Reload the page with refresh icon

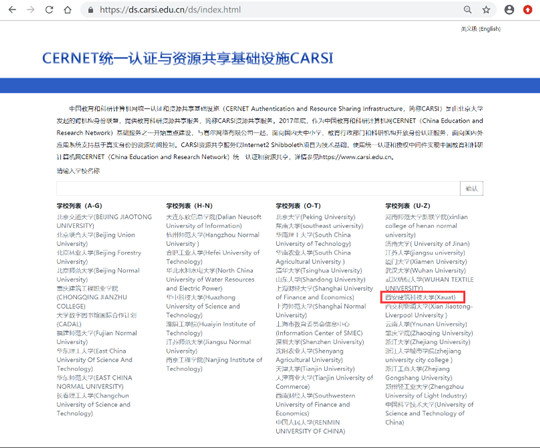[x=49, y=10]
